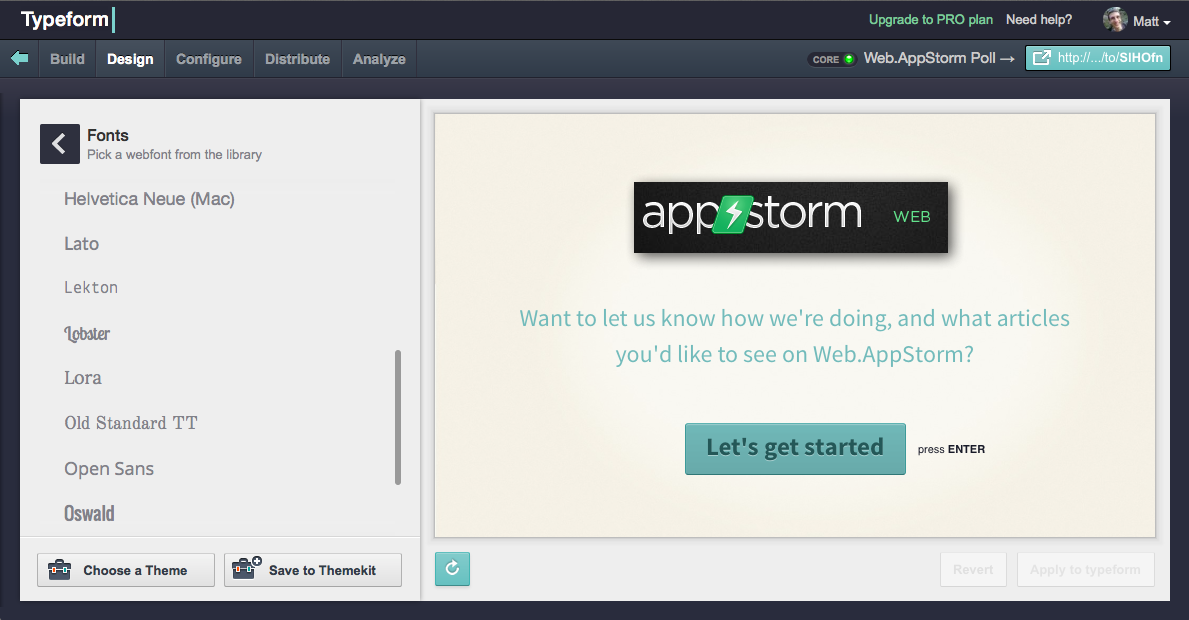This screenshot has width=1189, height=620.
Task: Click the refresh preview icon
Action: pos(453,568)
